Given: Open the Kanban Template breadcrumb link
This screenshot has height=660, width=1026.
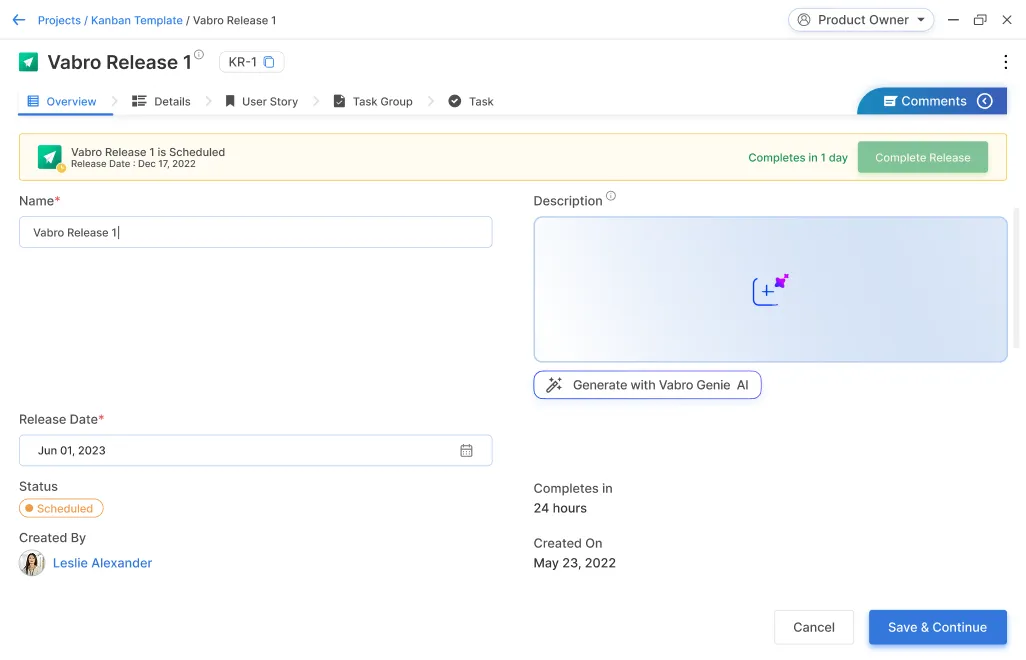Looking at the screenshot, I should coord(137,20).
